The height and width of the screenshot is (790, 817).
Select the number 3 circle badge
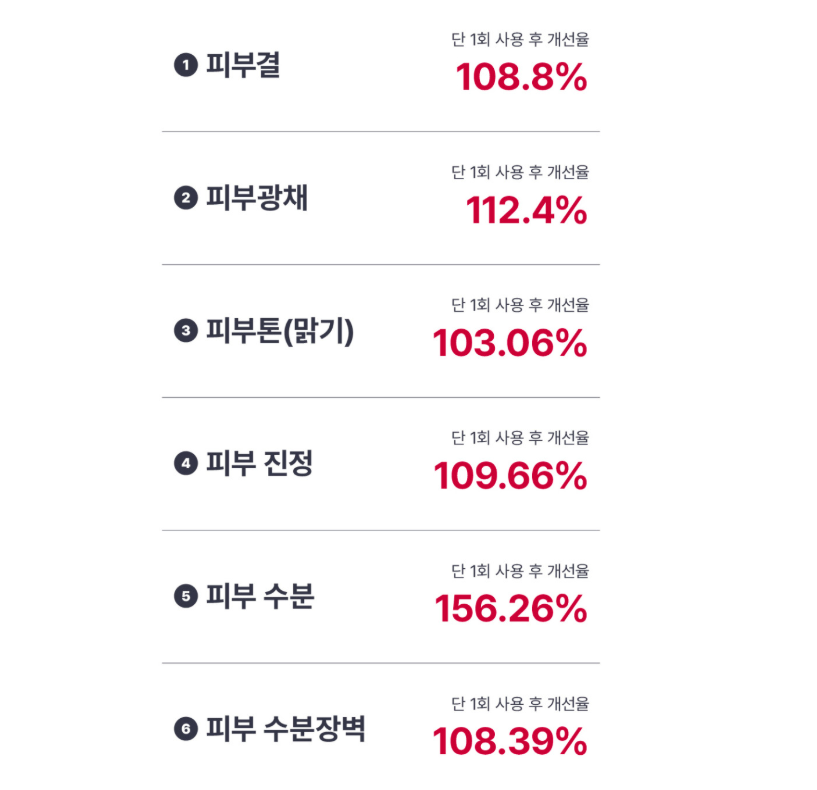click(x=184, y=331)
